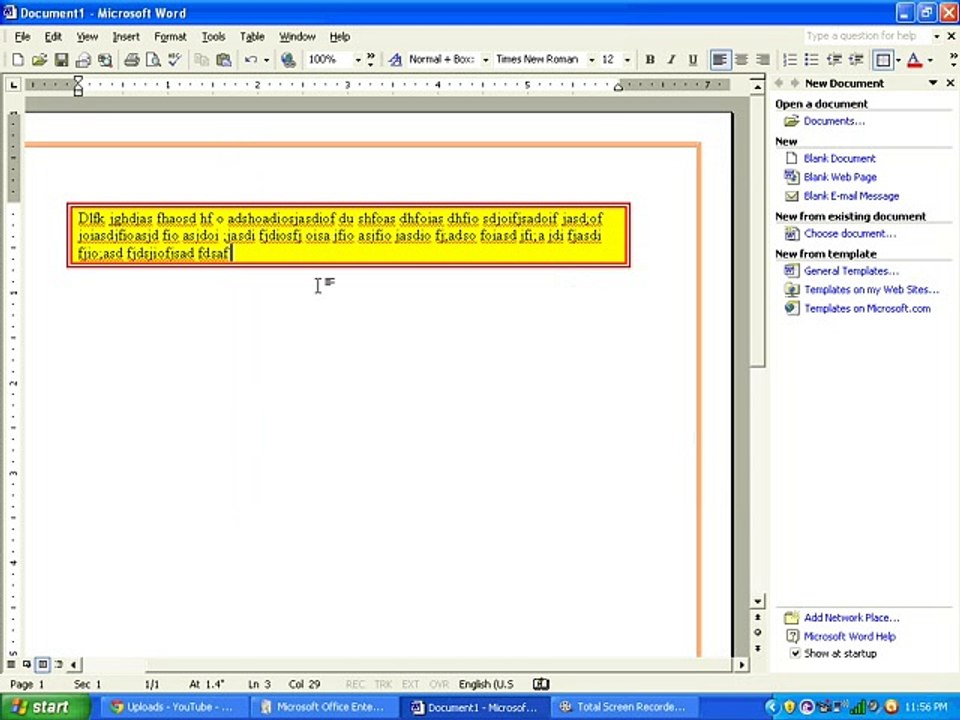This screenshot has width=960, height=720.
Task: Click the Blank Web Page link
Action: pyautogui.click(x=840, y=177)
